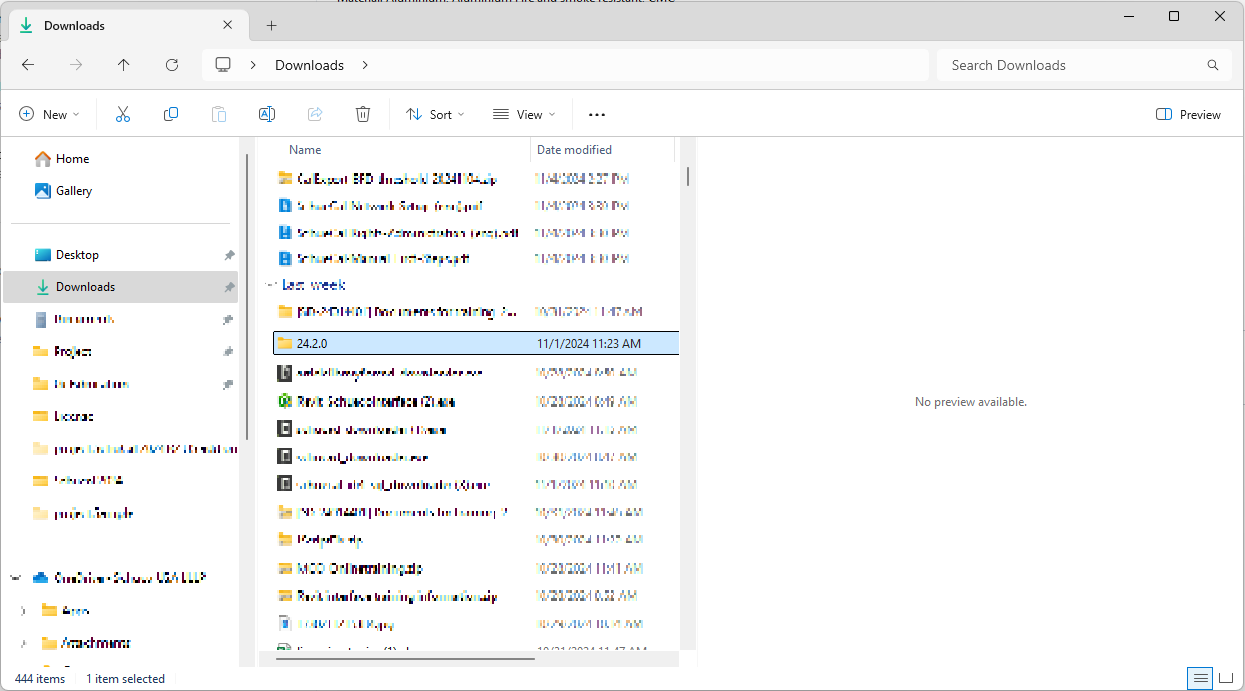Switch to details view layout icon
The height and width of the screenshot is (691, 1245).
1200,679
